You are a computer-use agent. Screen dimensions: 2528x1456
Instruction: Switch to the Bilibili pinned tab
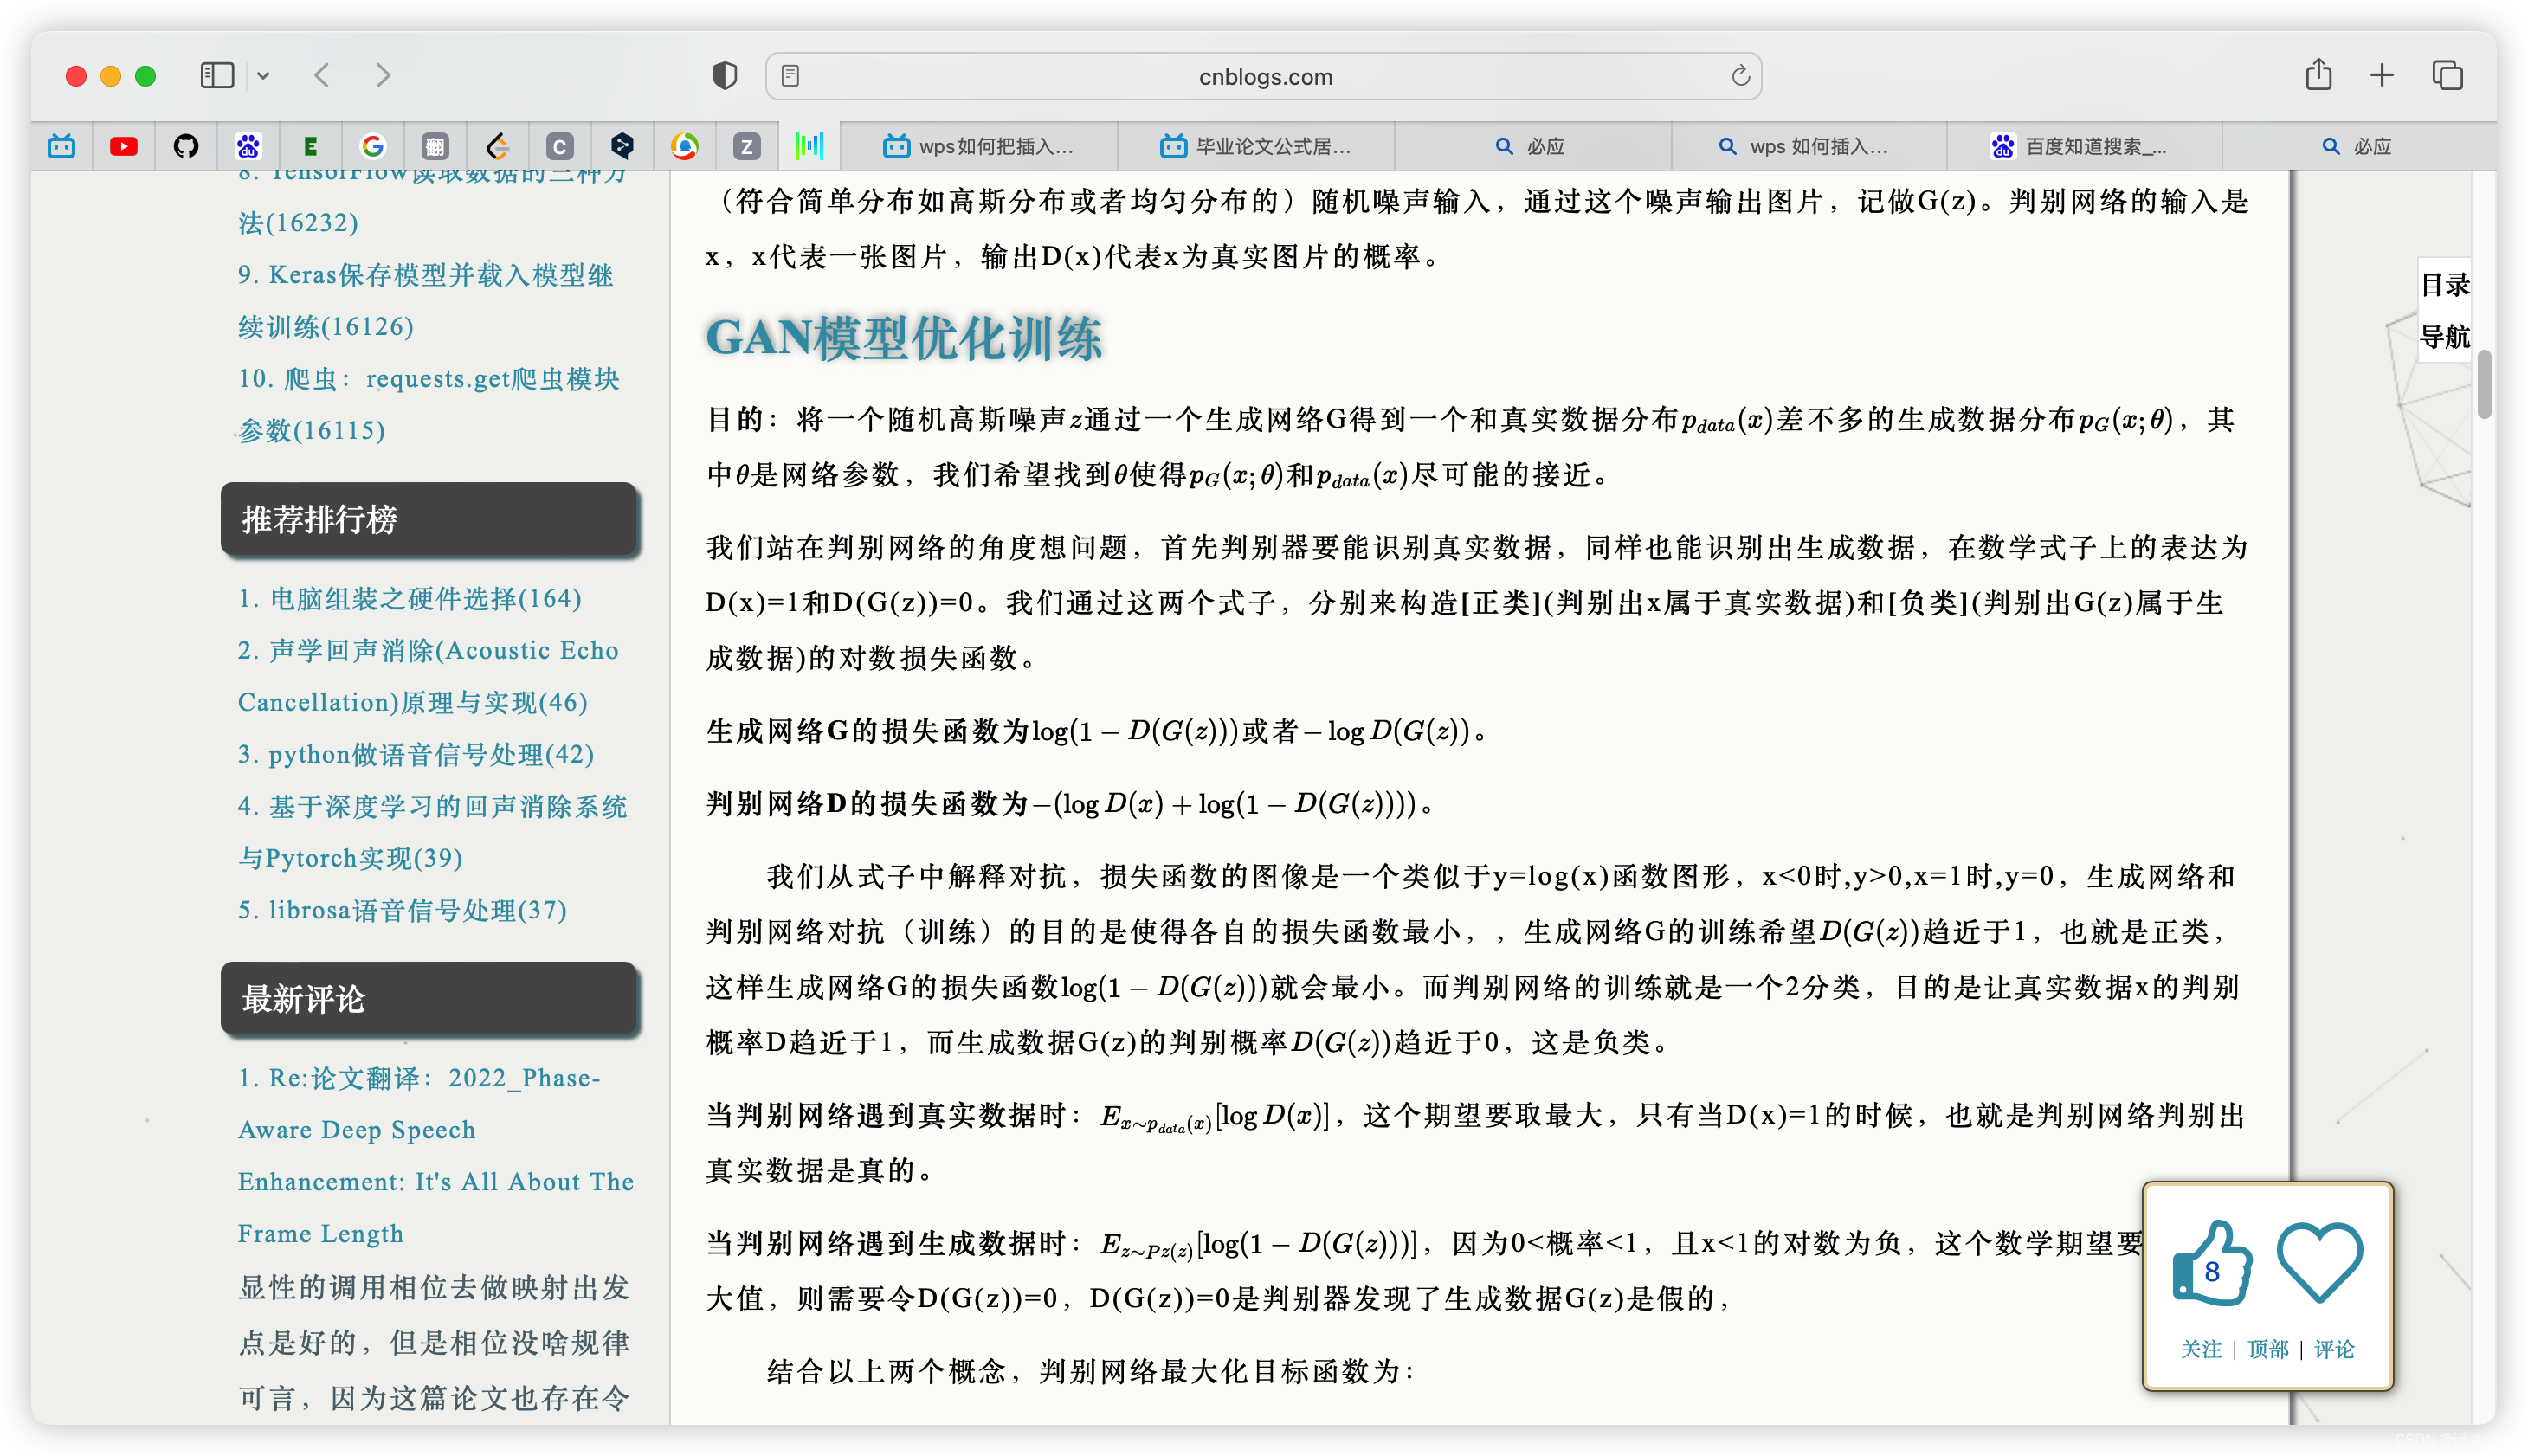coord(62,147)
